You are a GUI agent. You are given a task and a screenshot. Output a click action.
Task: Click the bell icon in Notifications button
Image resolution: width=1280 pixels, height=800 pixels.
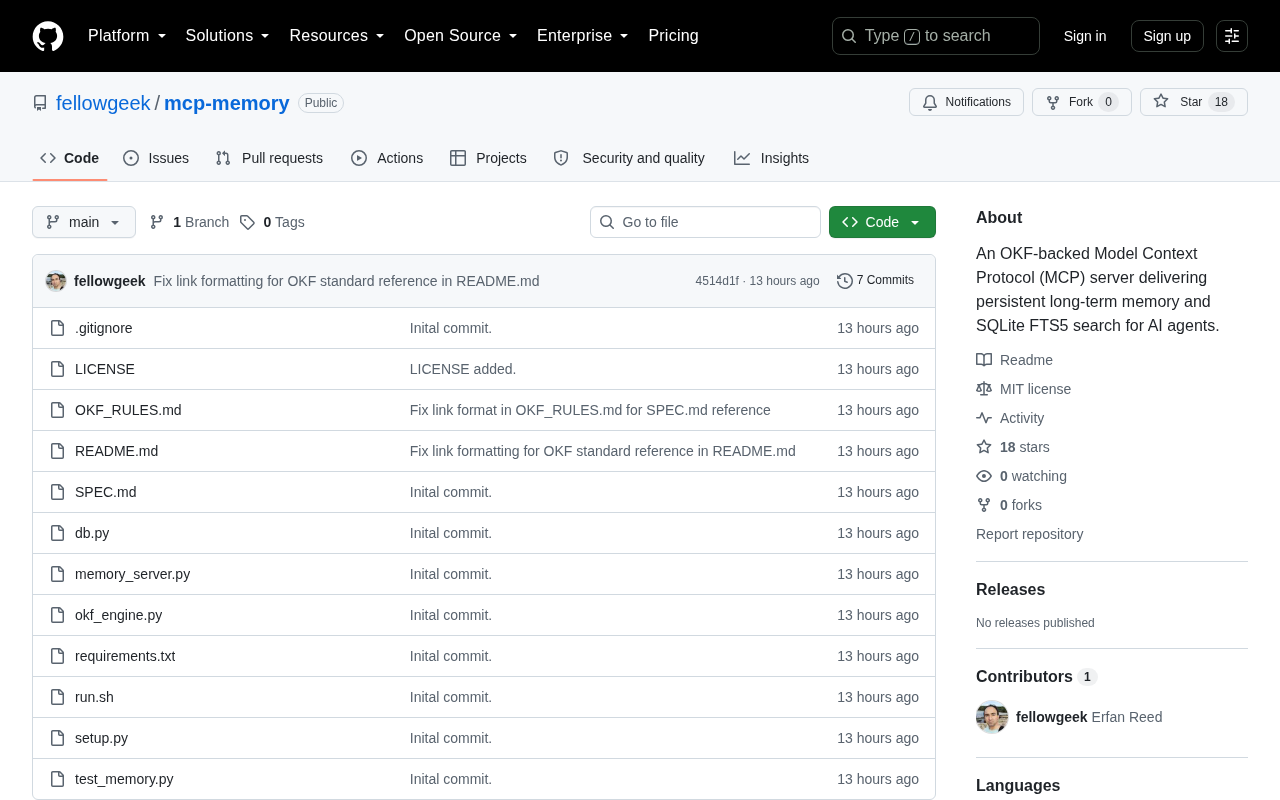[930, 102]
